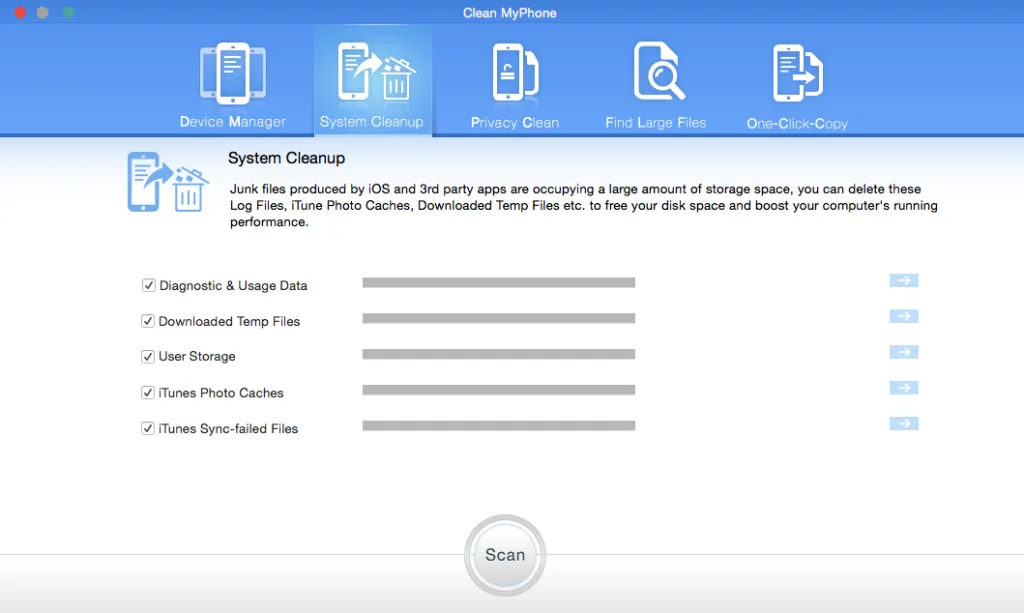The width and height of the screenshot is (1024, 613).
Task: Expand iTunes Photo Caches details arrow
Action: (x=904, y=388)
